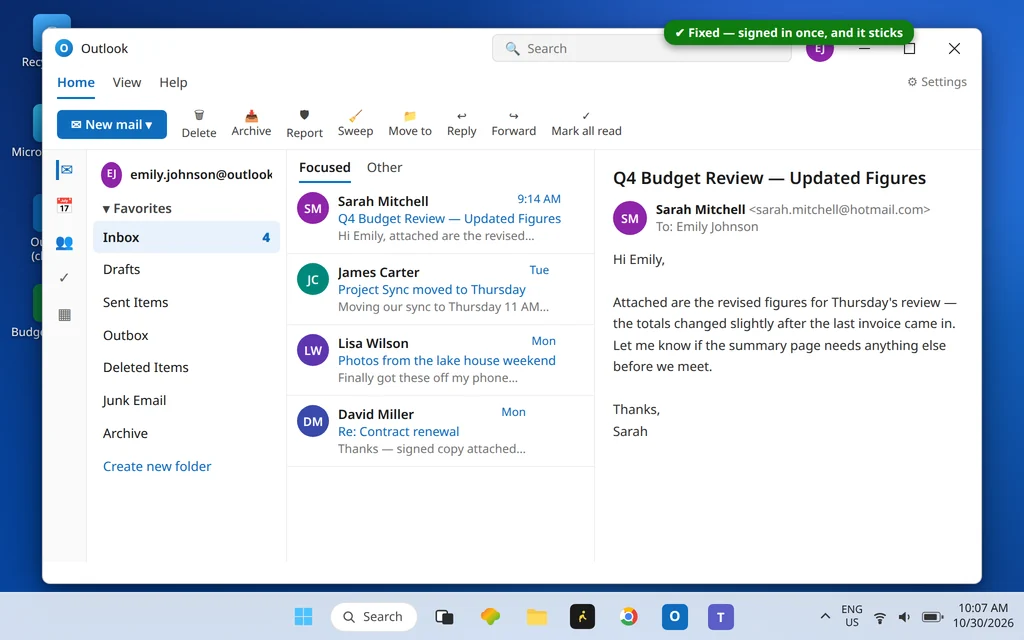Screen dimensions: 1024x640
Task: Click the Outlook taskbar icon
Action: tap(675, 616)
